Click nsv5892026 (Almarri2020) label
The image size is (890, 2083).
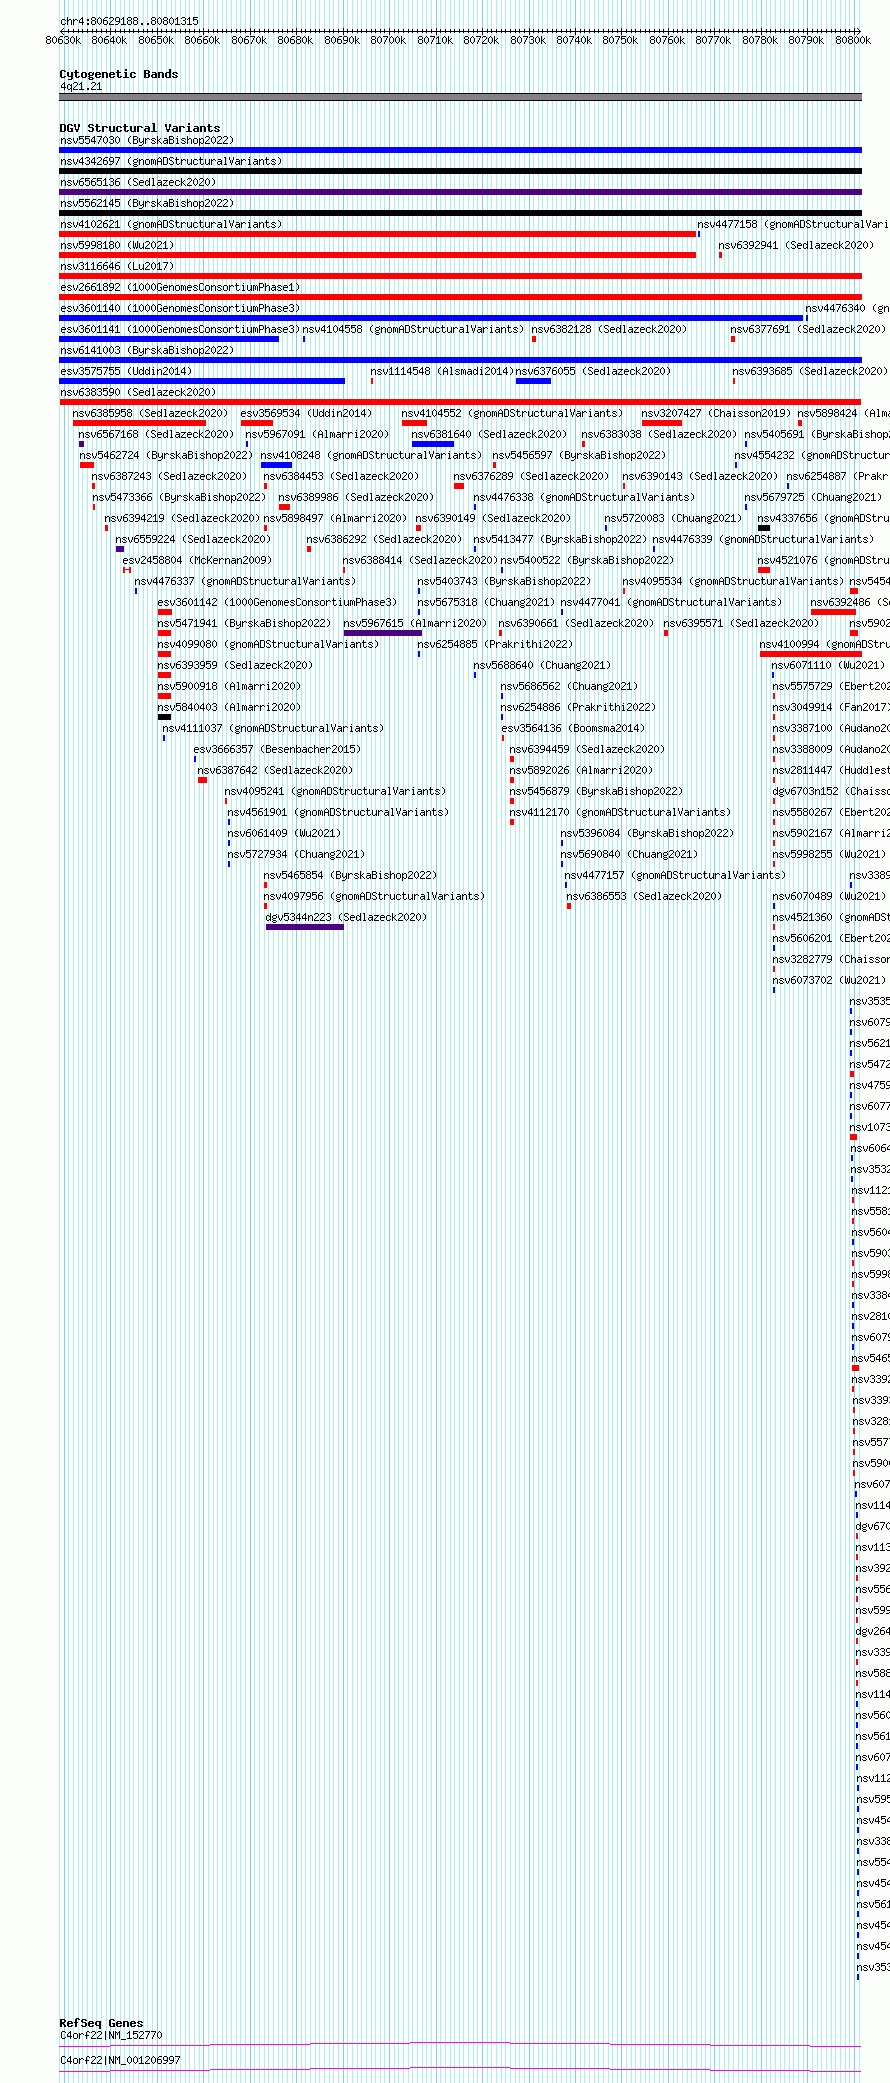coord(581,770)
